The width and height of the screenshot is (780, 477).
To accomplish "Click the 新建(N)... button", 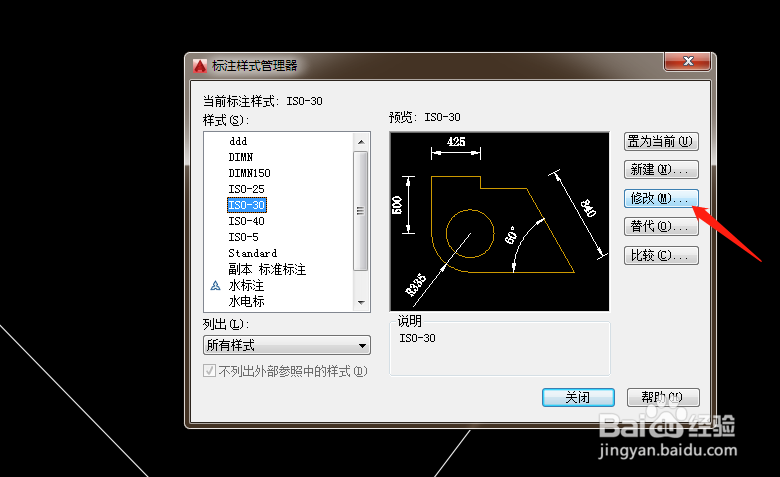I will pyautogui.click(x=661, y=170).
